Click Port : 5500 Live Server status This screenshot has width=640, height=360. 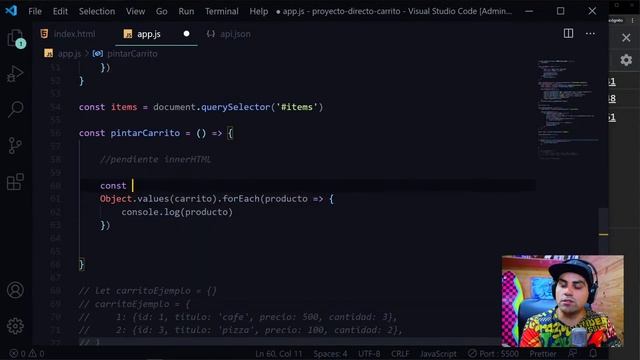pos(493,353)
